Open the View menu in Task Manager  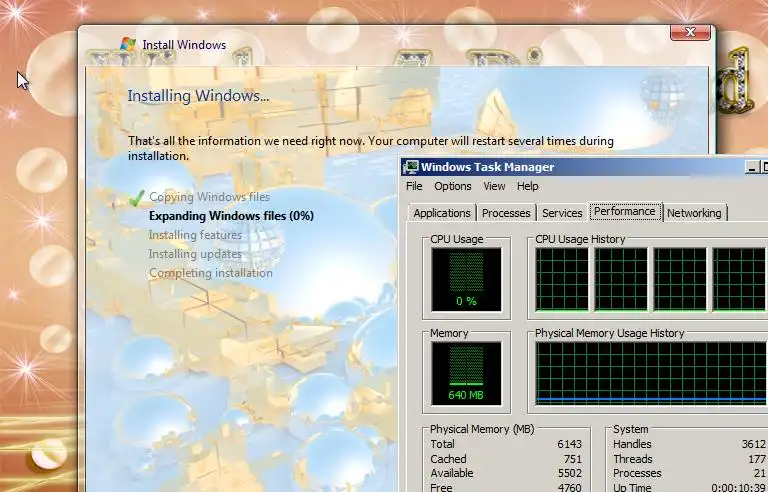point(494,186)
